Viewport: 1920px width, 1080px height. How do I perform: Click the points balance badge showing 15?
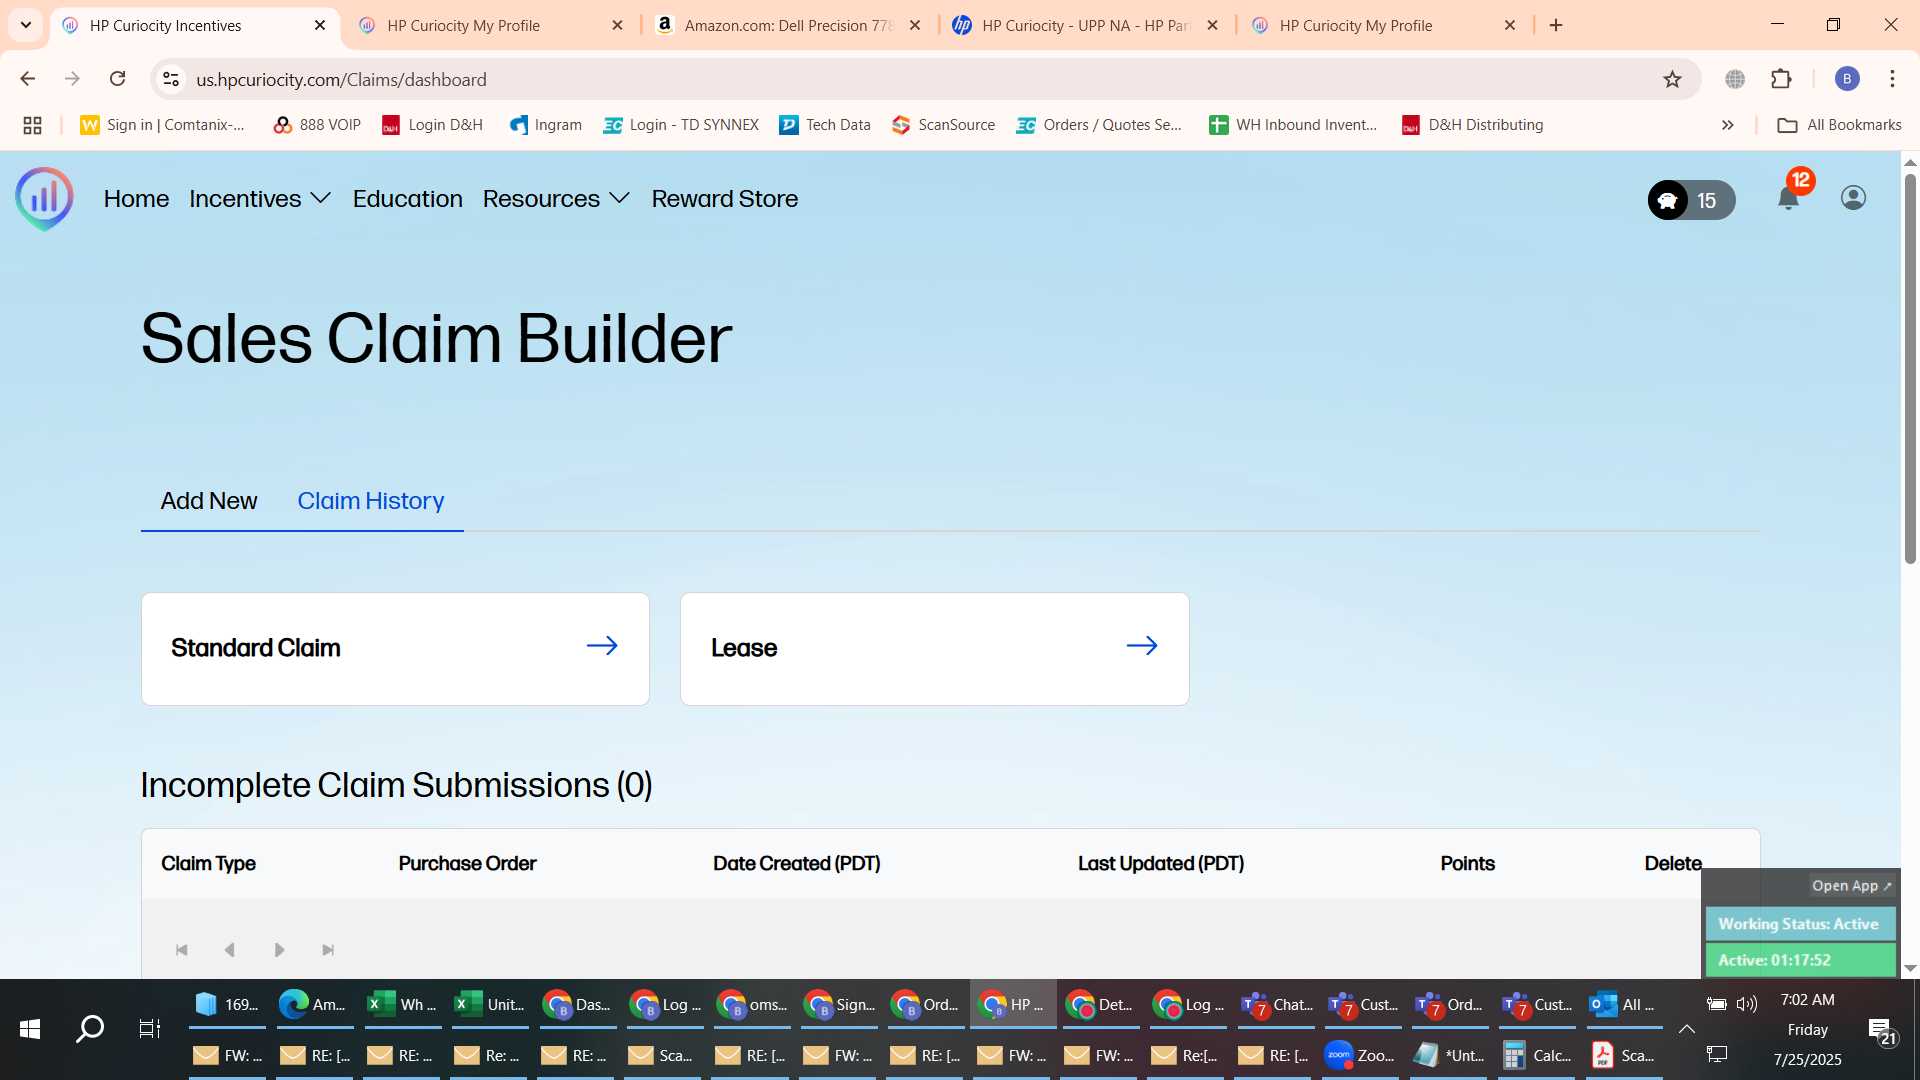(x=1691, y=200)
